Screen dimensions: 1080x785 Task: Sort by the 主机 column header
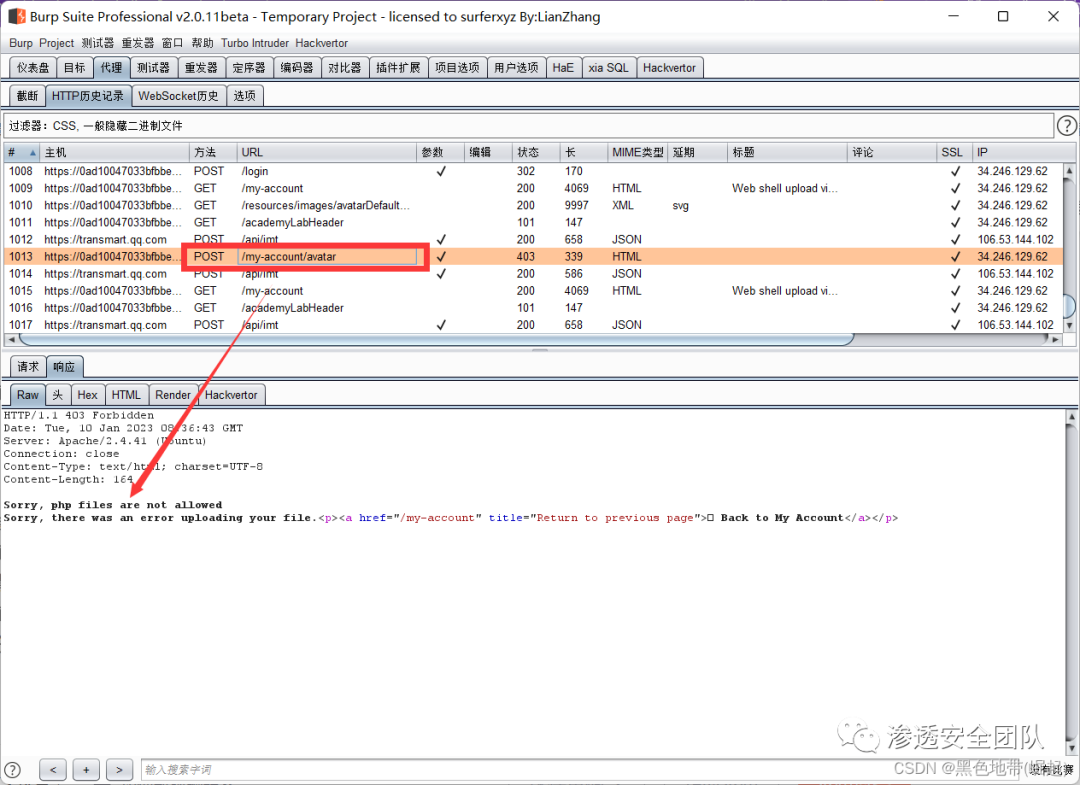pyautogui.click(x=114, y=153)
